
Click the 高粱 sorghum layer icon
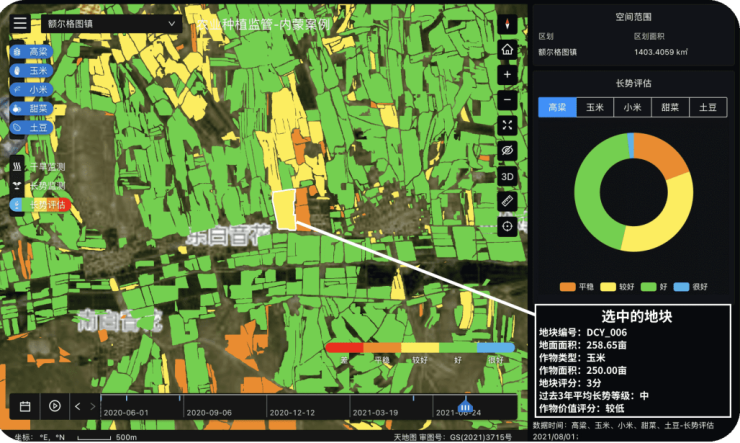click(x=17, y=52)
